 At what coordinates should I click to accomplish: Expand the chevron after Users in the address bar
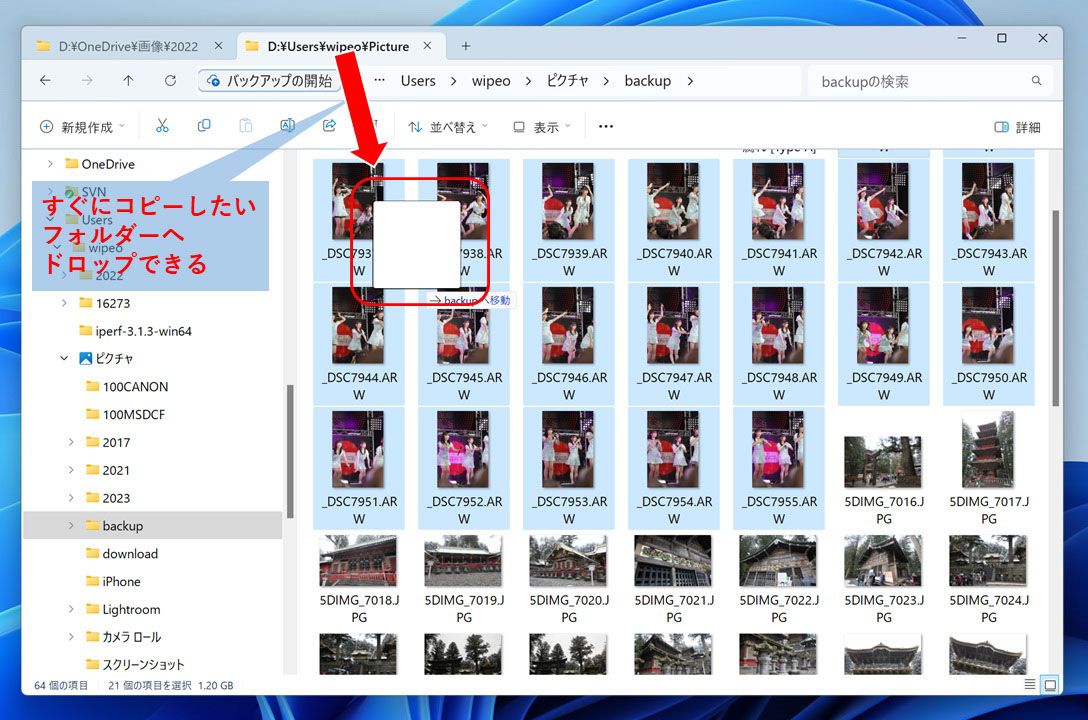click(453, 81)
